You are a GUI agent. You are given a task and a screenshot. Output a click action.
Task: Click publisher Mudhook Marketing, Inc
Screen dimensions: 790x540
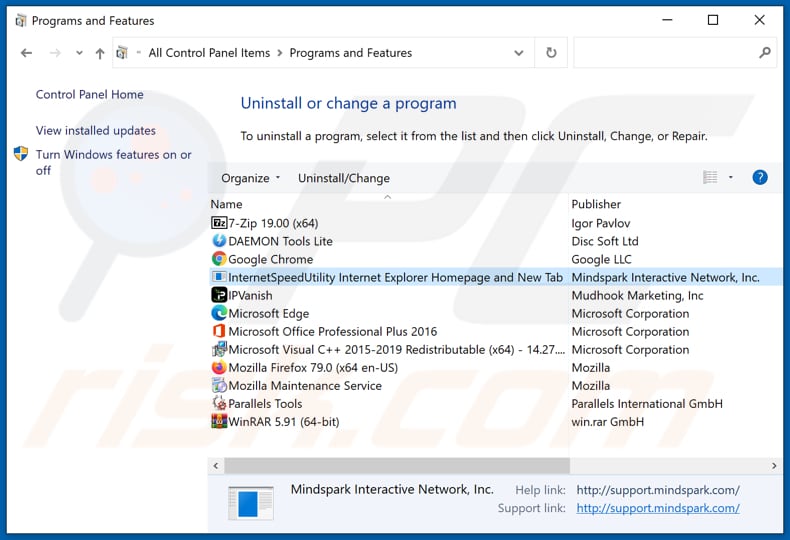pos(637,295)
